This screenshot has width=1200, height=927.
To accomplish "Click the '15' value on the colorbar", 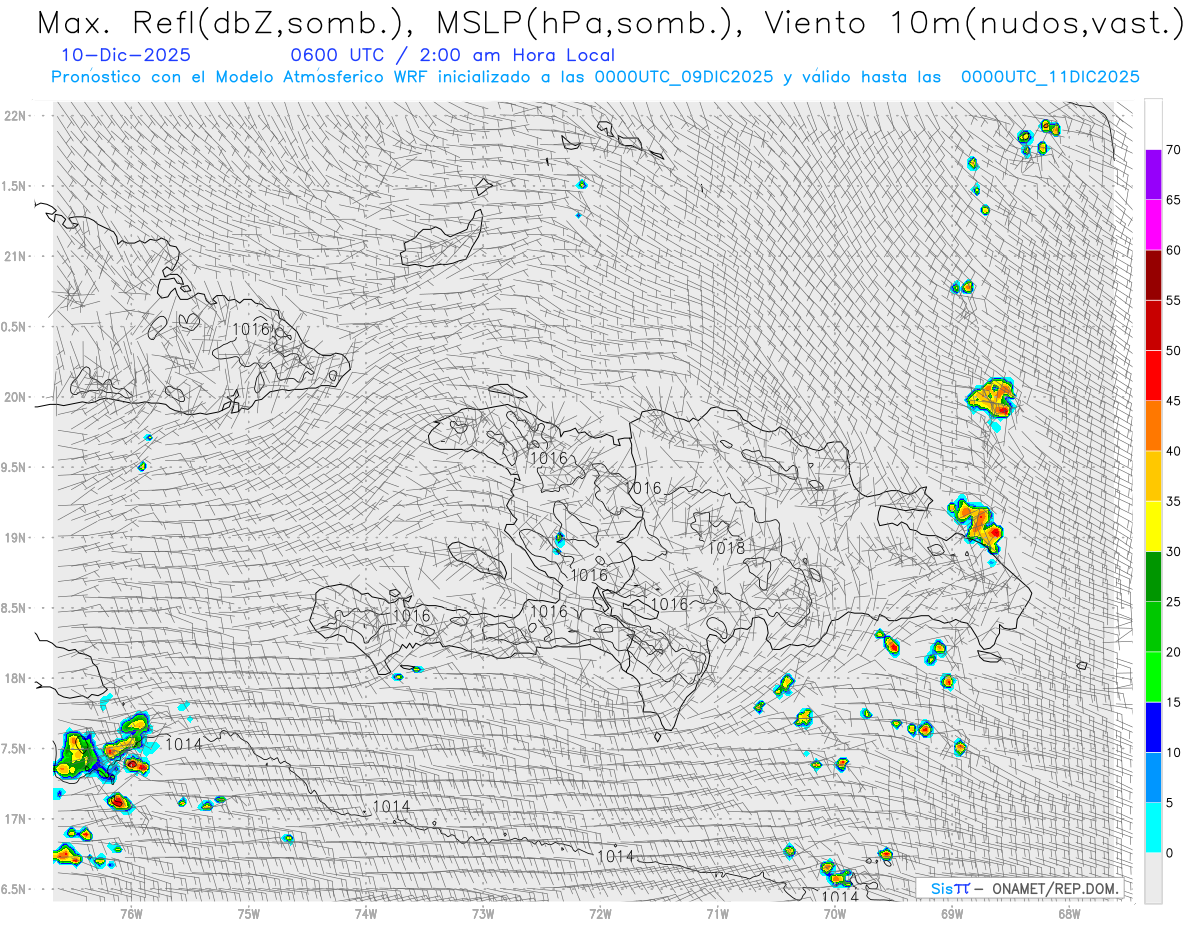I will tap(1173, 702).
